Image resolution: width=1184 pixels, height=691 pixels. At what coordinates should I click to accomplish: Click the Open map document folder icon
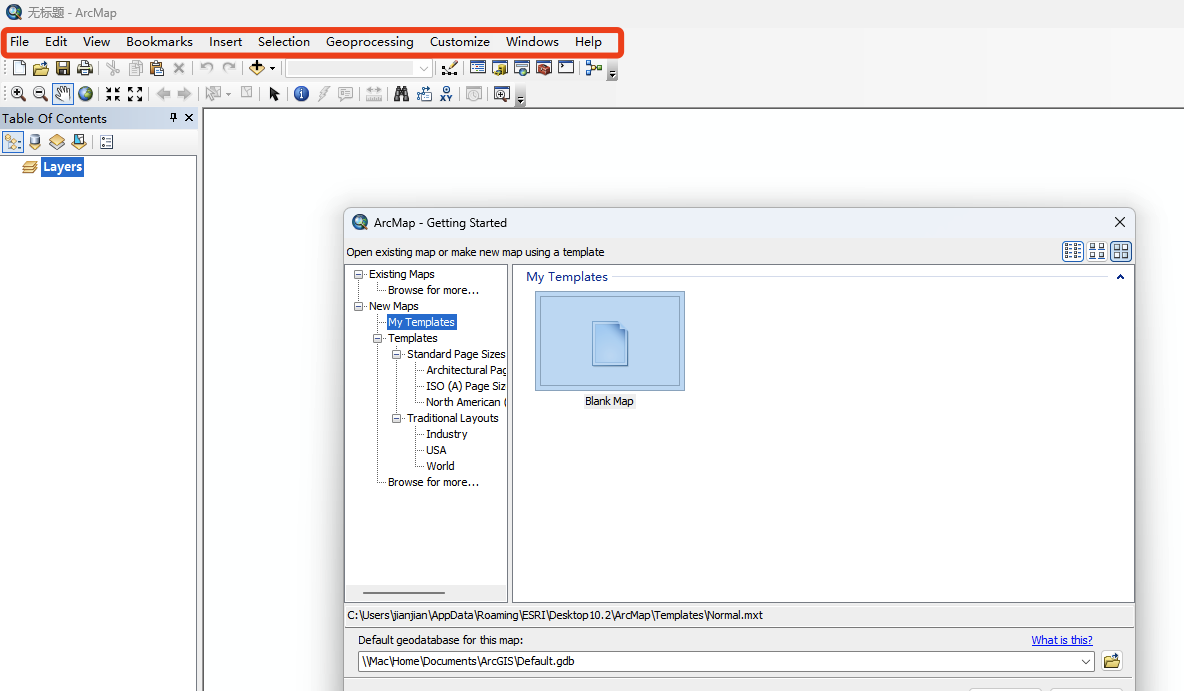(x=41, y=69)
